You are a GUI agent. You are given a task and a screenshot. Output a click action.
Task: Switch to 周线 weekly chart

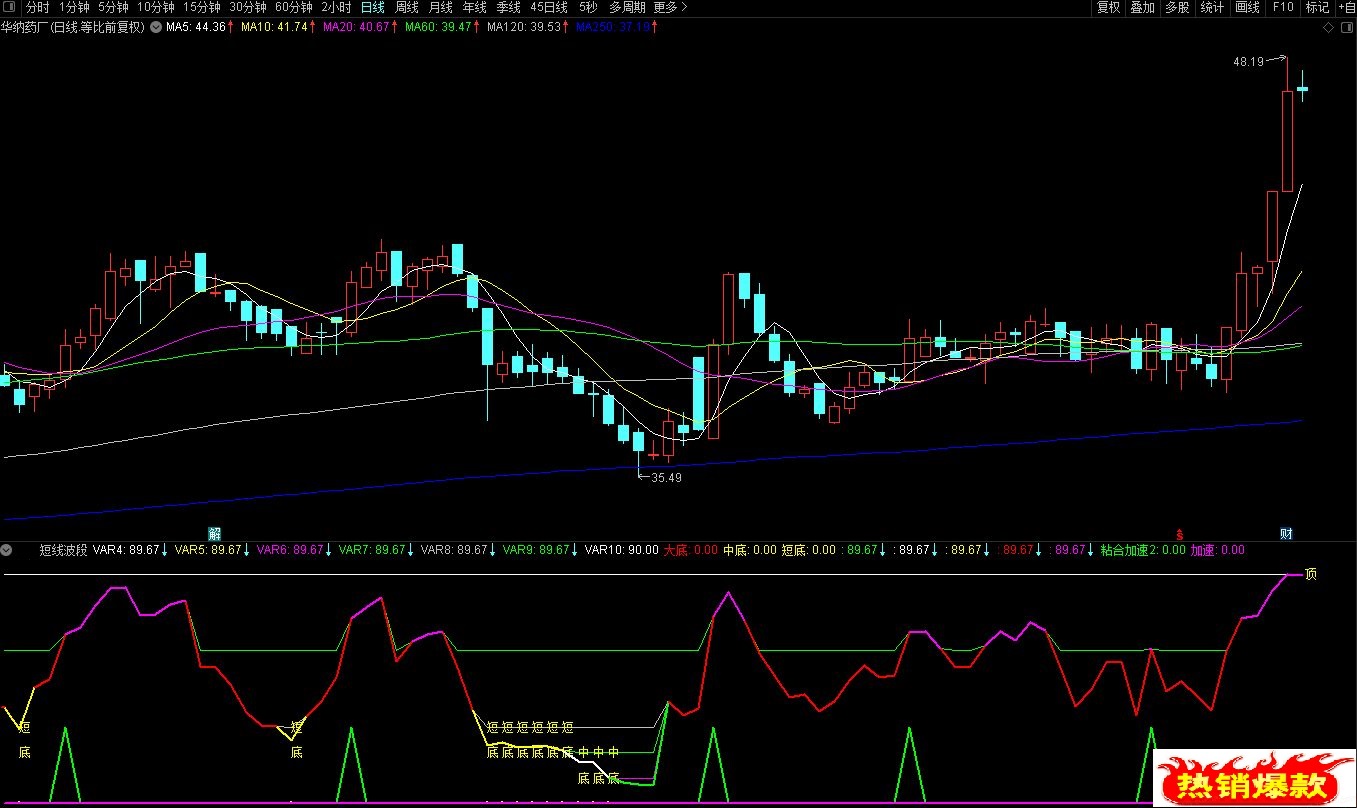point(407,7)
